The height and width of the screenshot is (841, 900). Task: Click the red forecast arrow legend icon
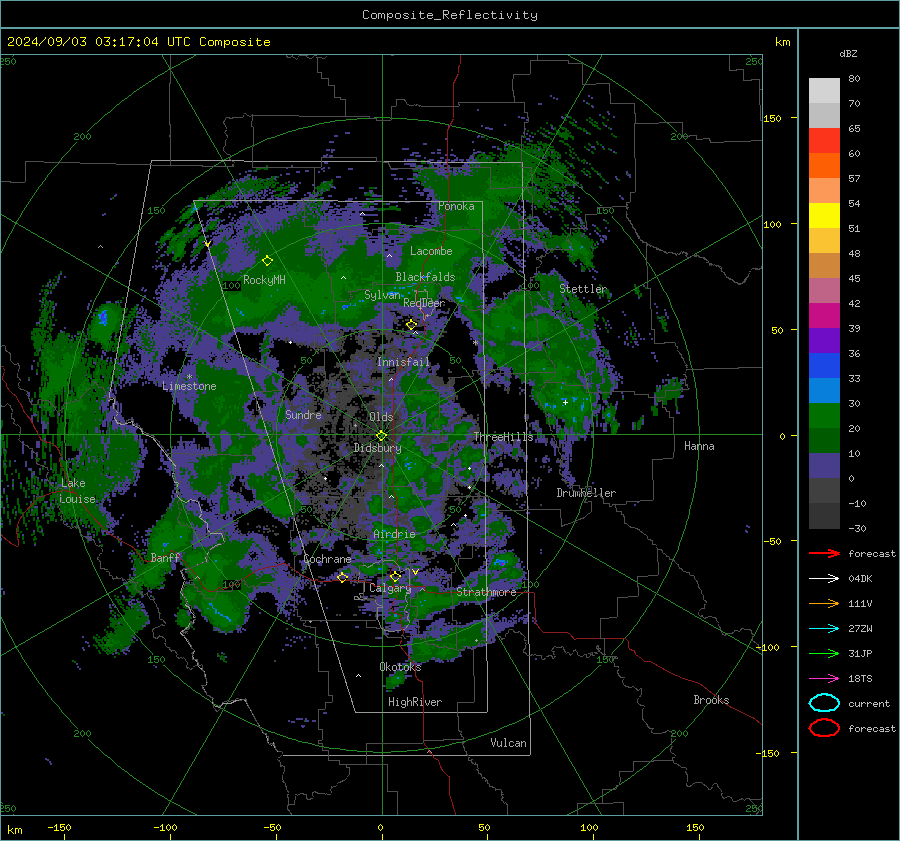[824, 553]
